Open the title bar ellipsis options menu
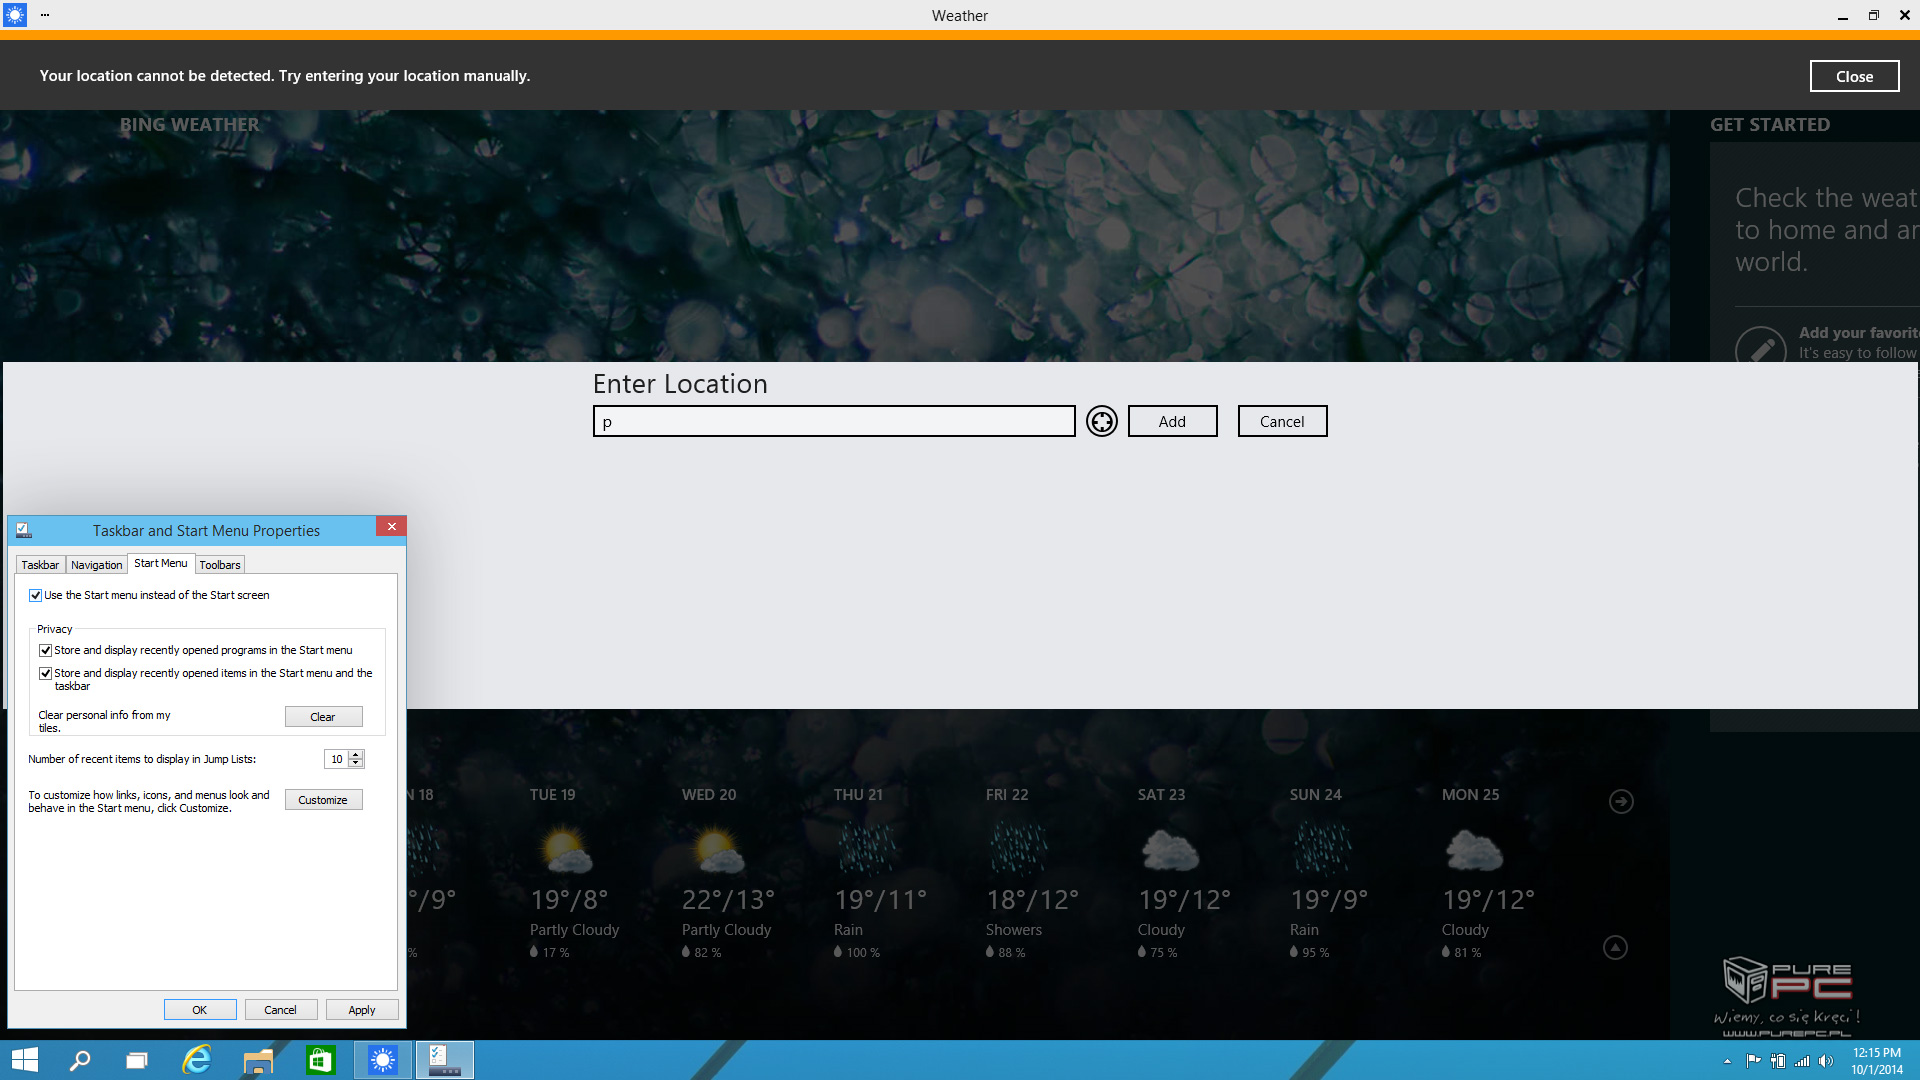 [45, 15]
